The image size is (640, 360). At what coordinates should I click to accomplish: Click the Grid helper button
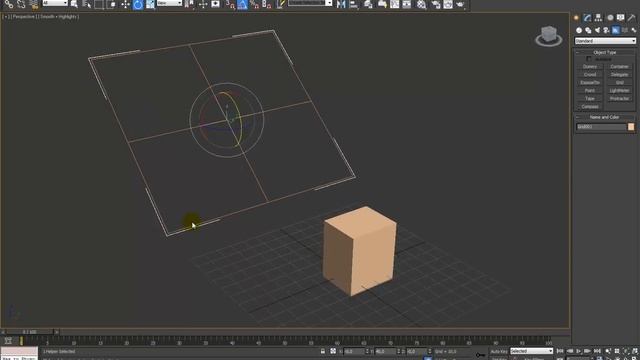(x=620, y=82)
